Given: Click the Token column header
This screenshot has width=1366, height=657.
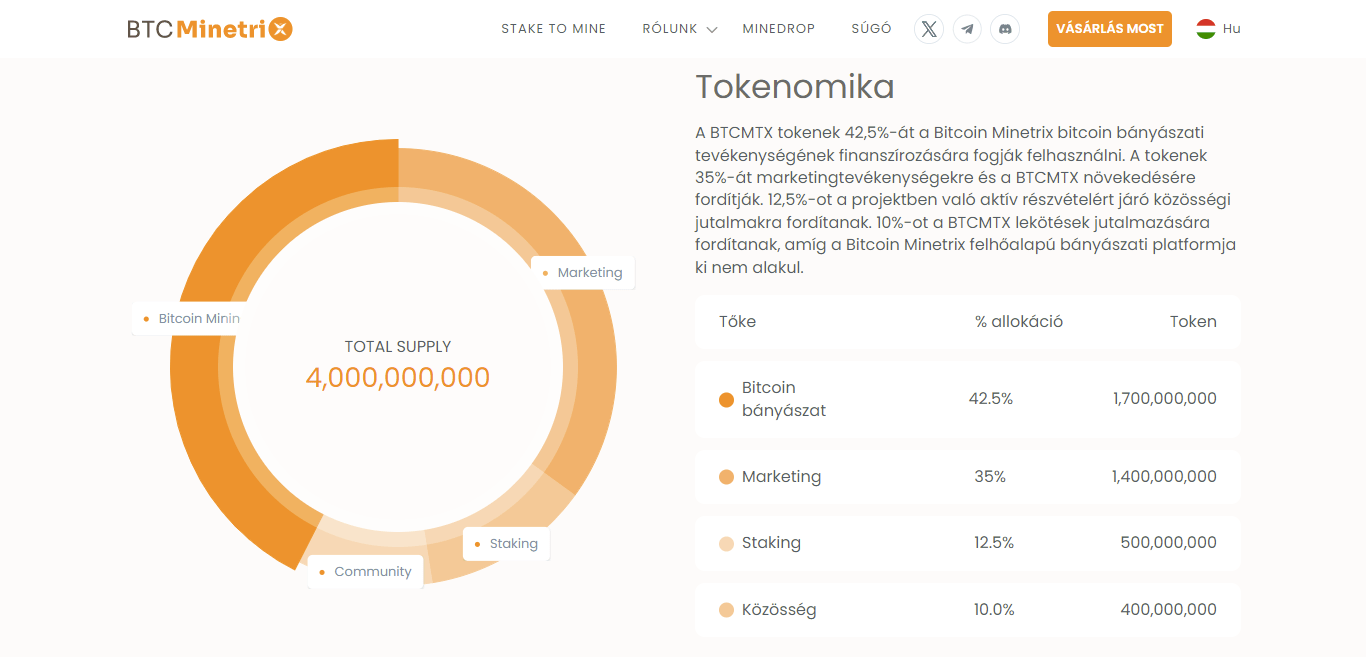Looking at the screenshot, I should [1193, 322].
